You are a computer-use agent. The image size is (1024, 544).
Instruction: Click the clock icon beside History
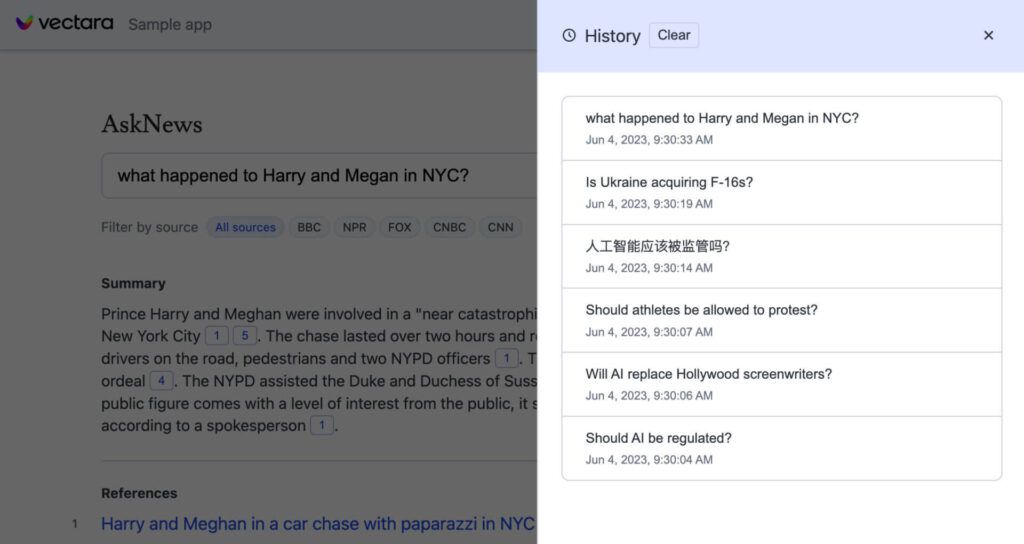click(x=569, y=36)
